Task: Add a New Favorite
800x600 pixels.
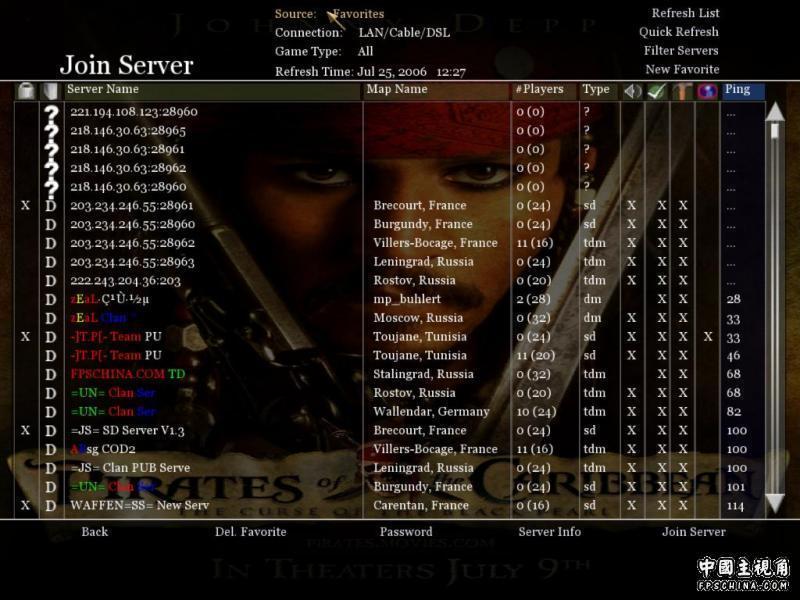Action: (x=682, y=69)
